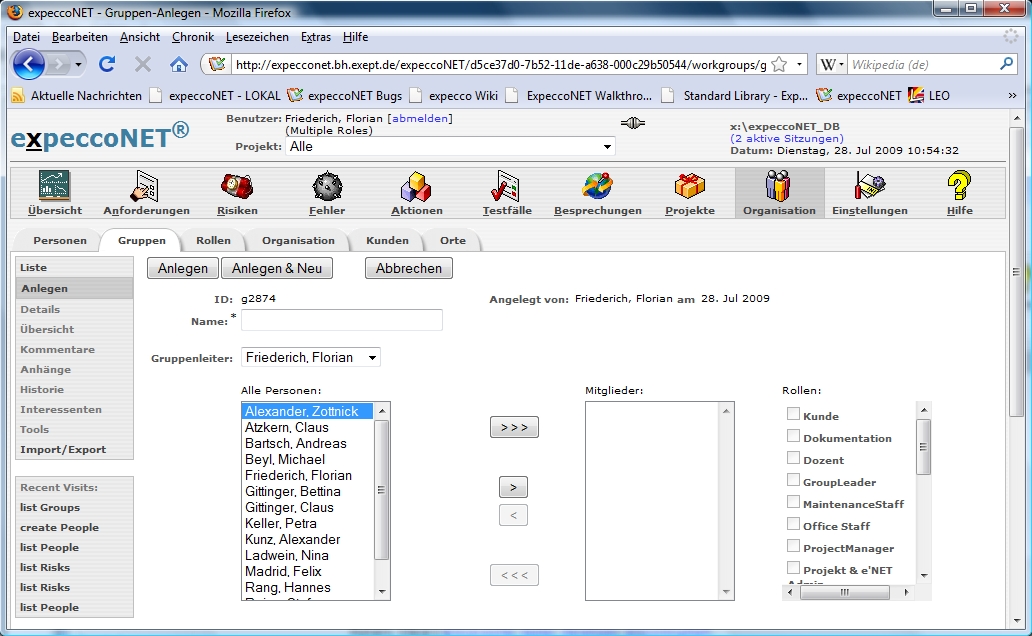Viewport: 1032px width, 636px height.
Task: Open Aktionen colored blocks icon
Action: coord(416,186)
